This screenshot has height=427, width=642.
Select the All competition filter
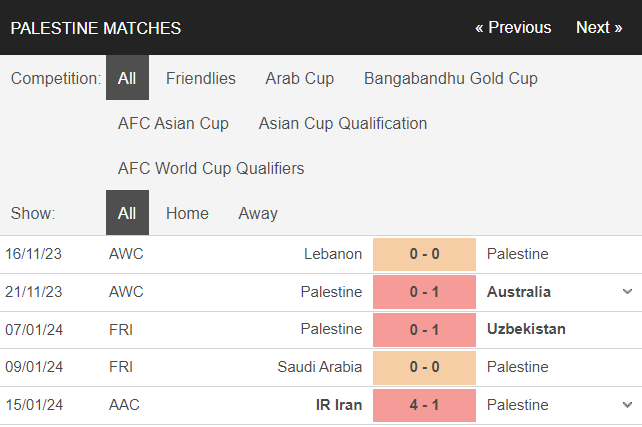click(x=127, y=78)
